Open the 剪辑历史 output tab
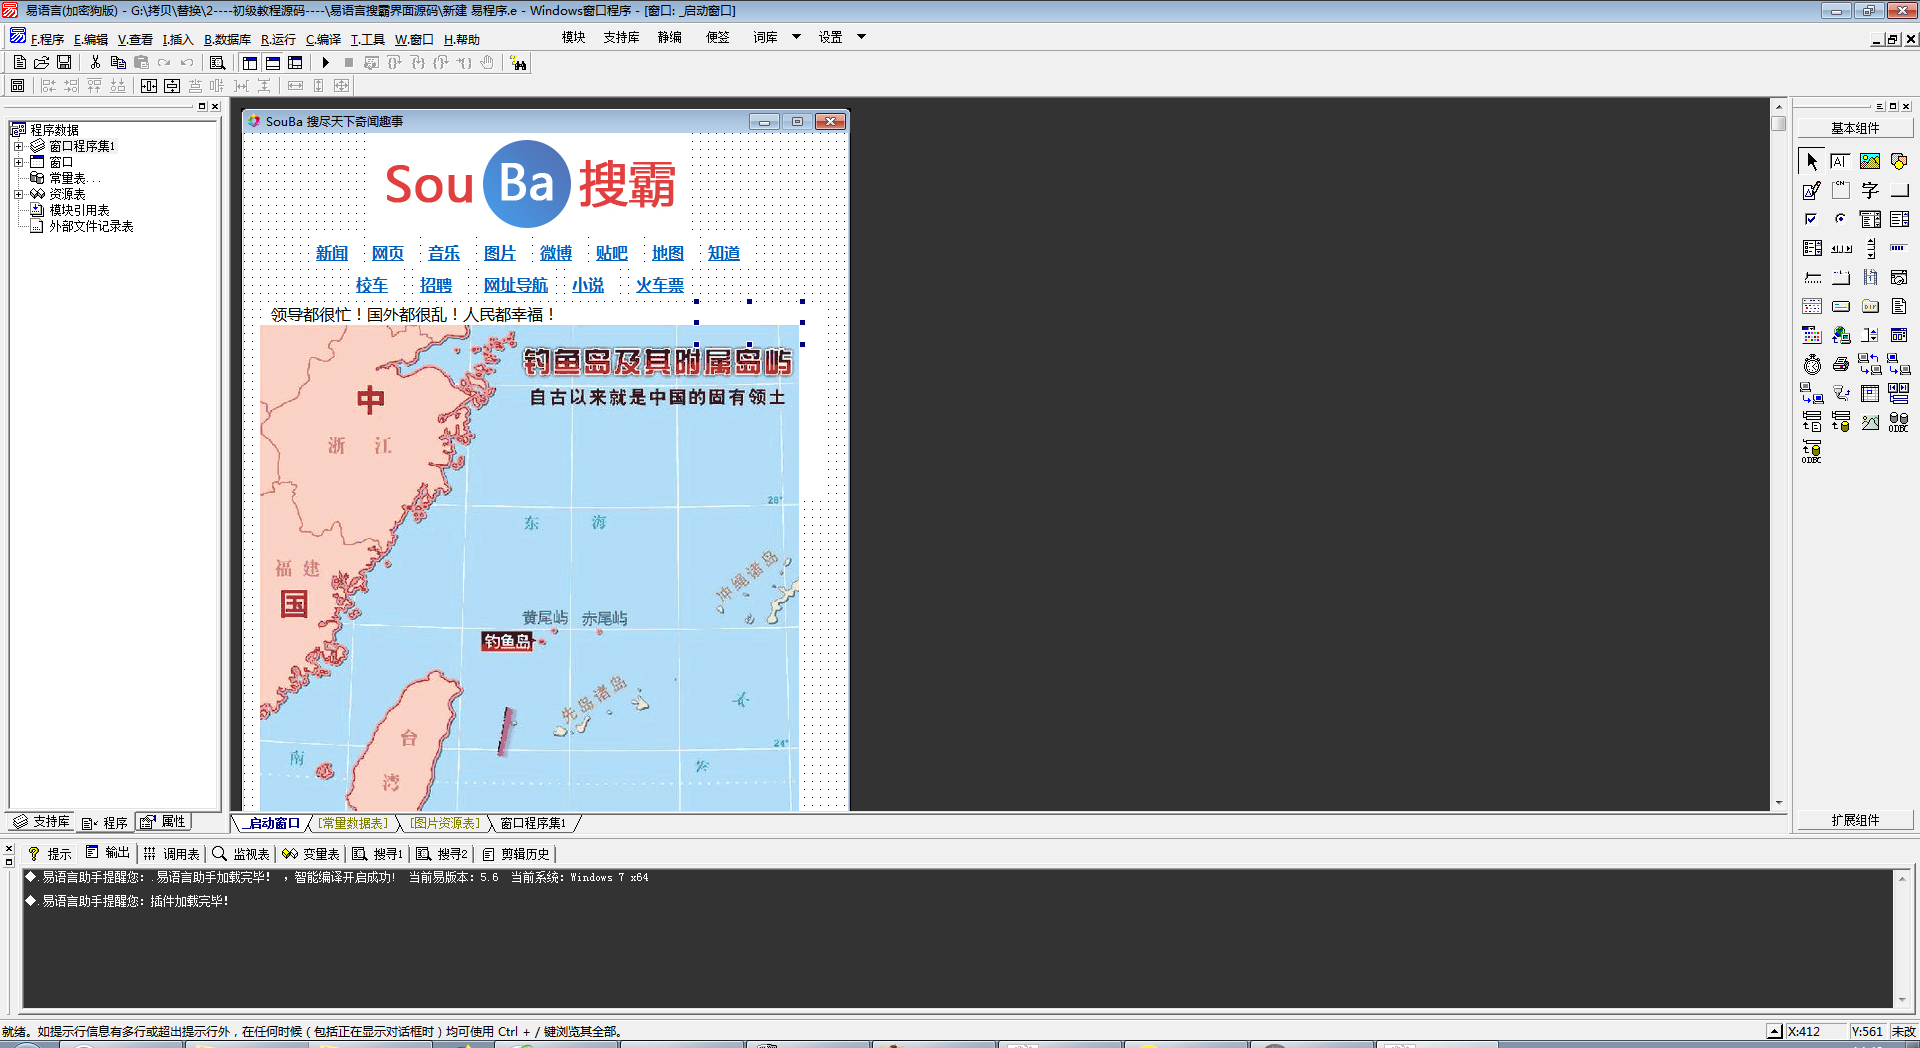Image resolution: width=1920 pixels, height=1048 pixels. pos(516,854)
